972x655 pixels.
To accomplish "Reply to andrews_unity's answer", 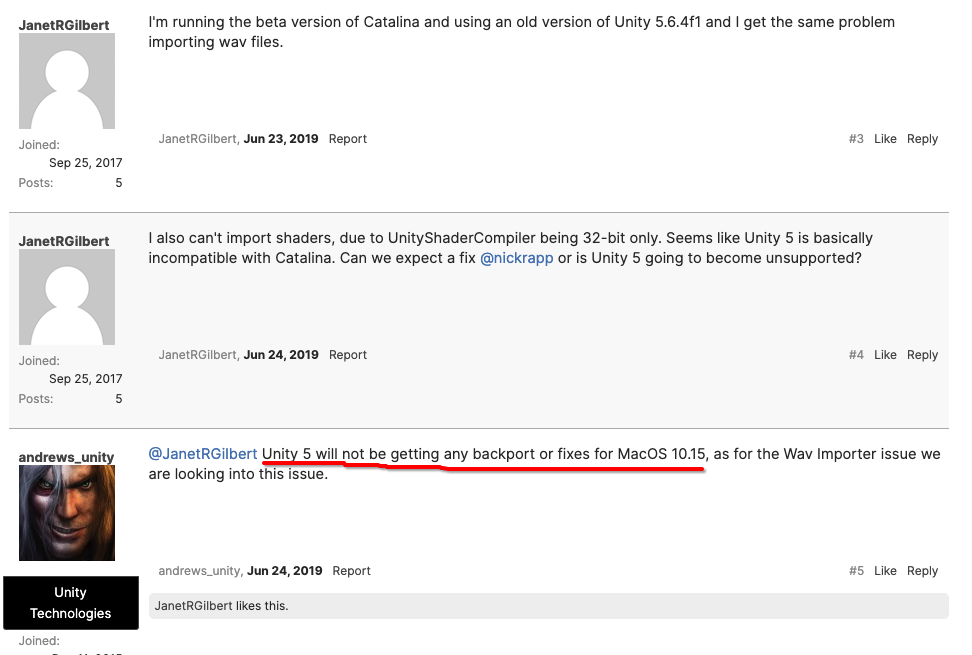I will click(922, 570).
